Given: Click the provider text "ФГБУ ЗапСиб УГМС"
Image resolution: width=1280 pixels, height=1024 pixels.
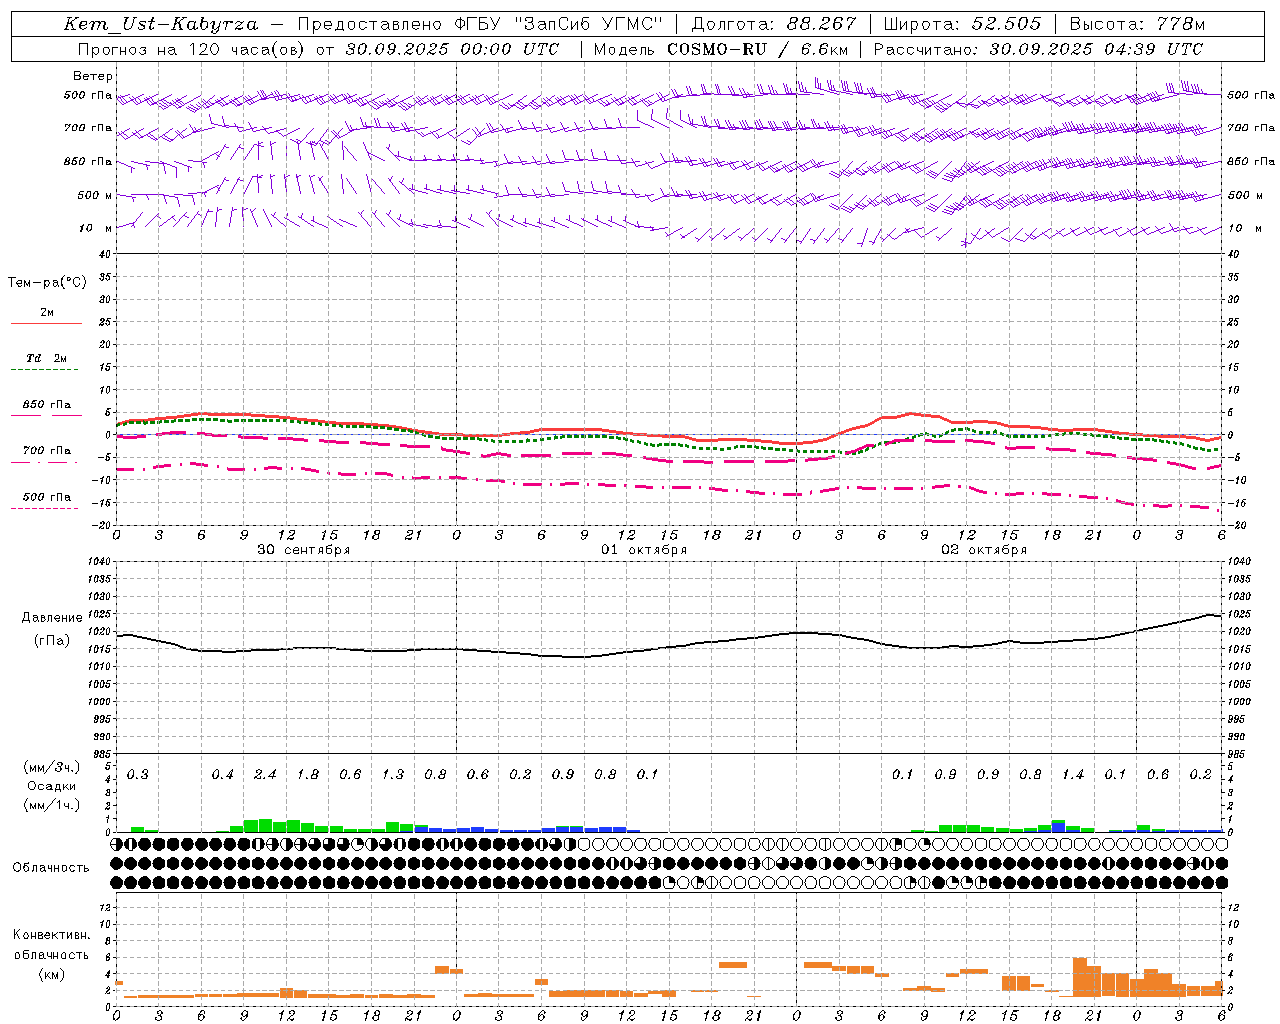Looking at the screenshot, I should [x=559, y=24].
